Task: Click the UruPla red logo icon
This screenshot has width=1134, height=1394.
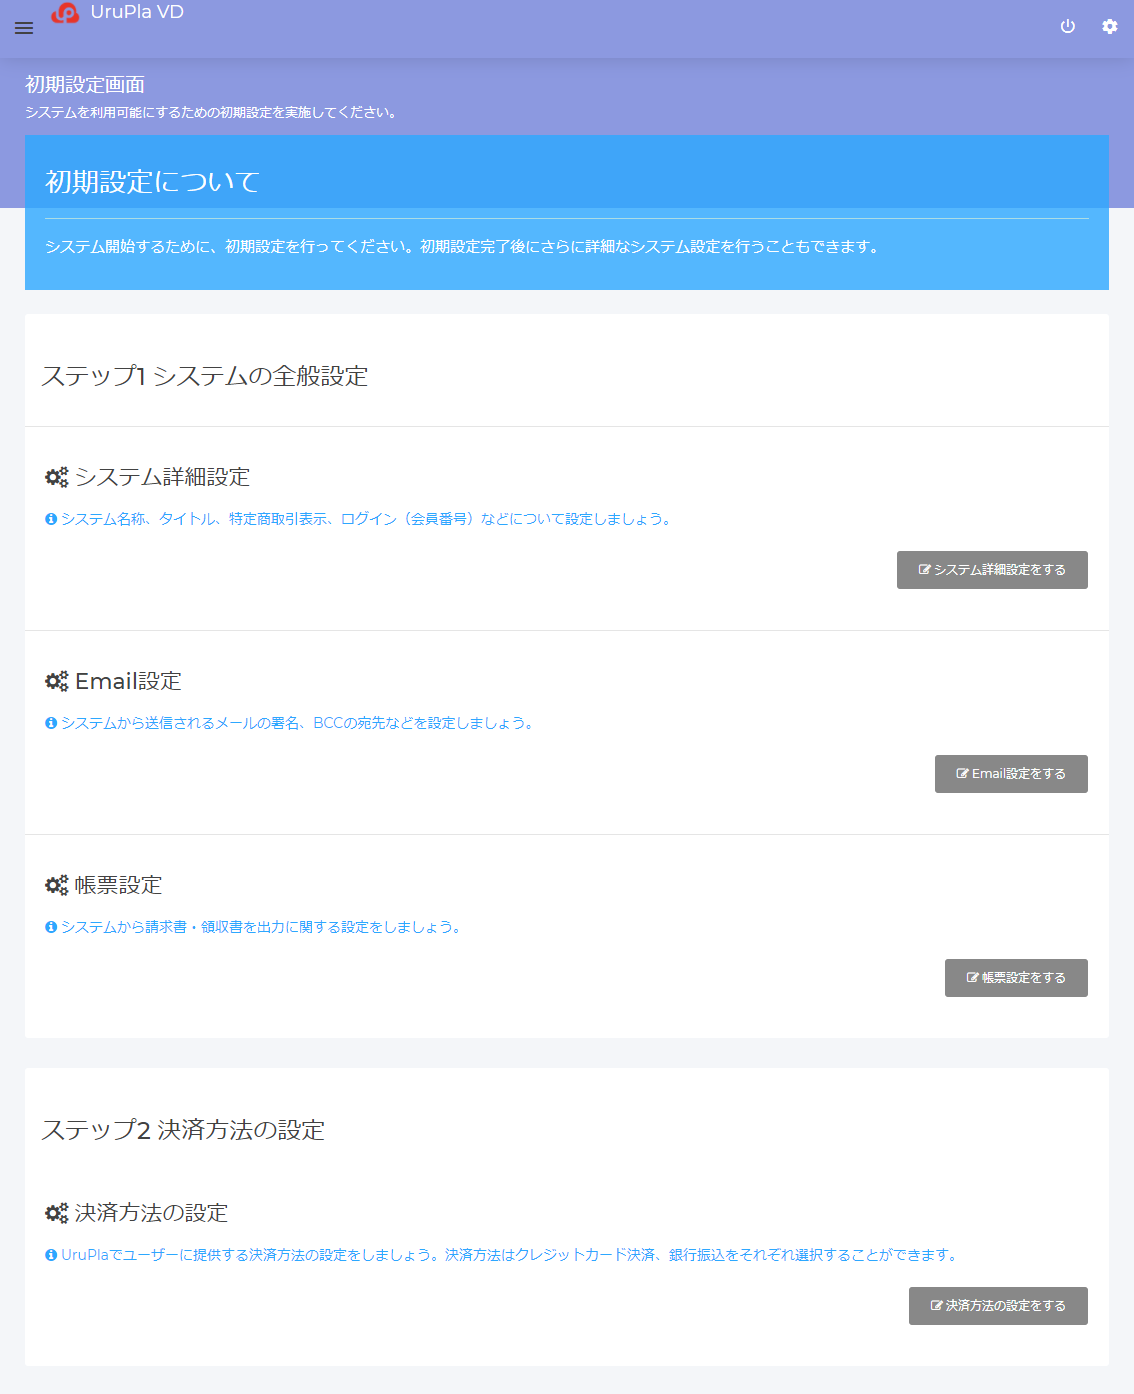Action: 66,13
